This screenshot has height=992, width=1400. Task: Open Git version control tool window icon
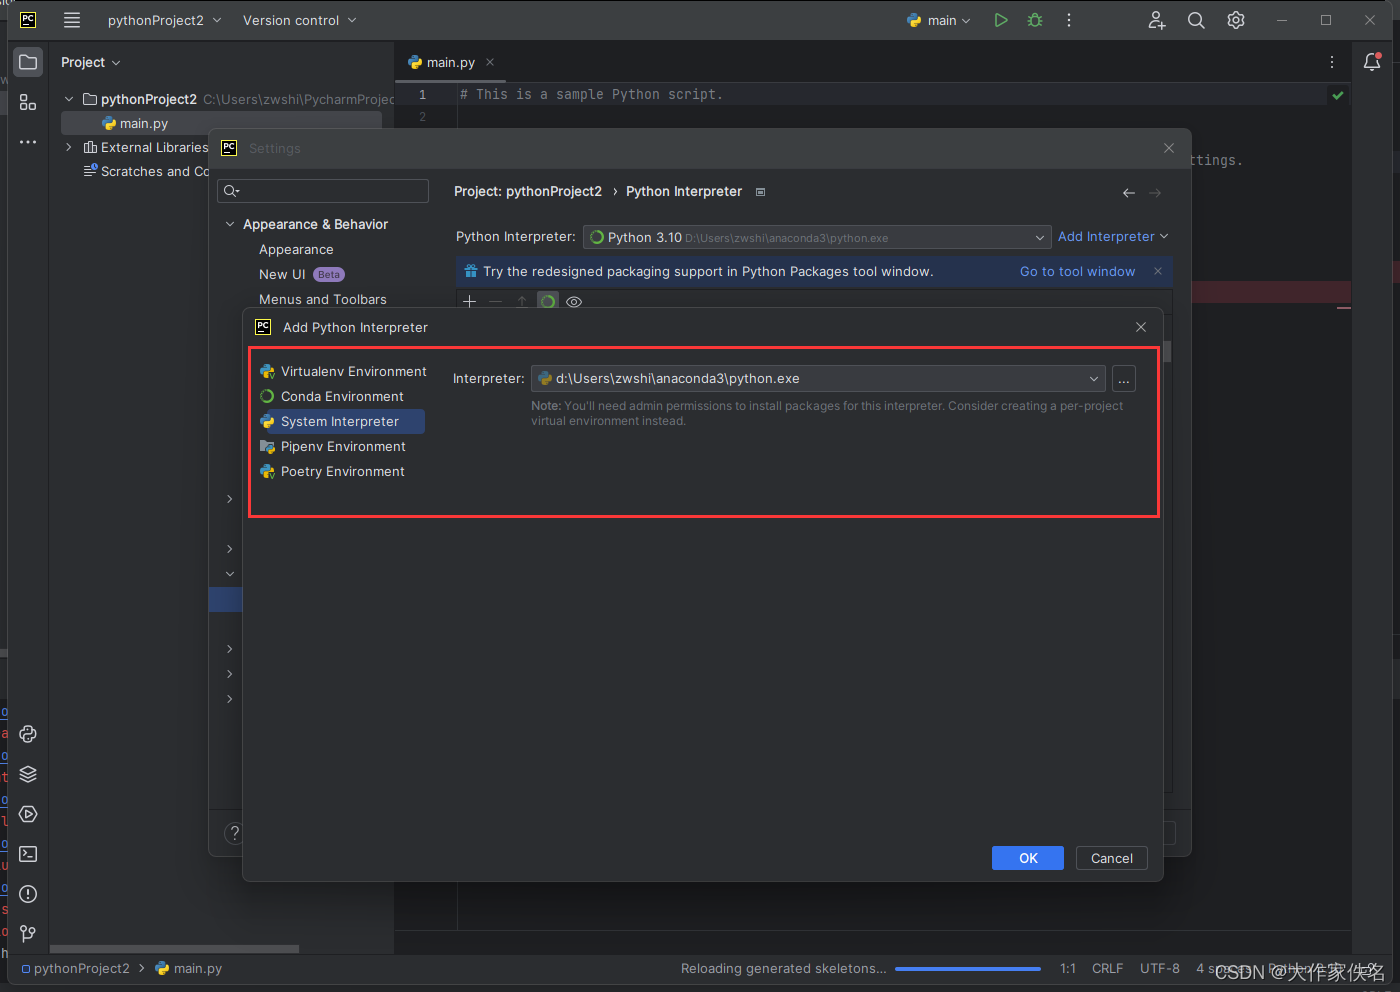pyautogui.click(x=28, y=934)
